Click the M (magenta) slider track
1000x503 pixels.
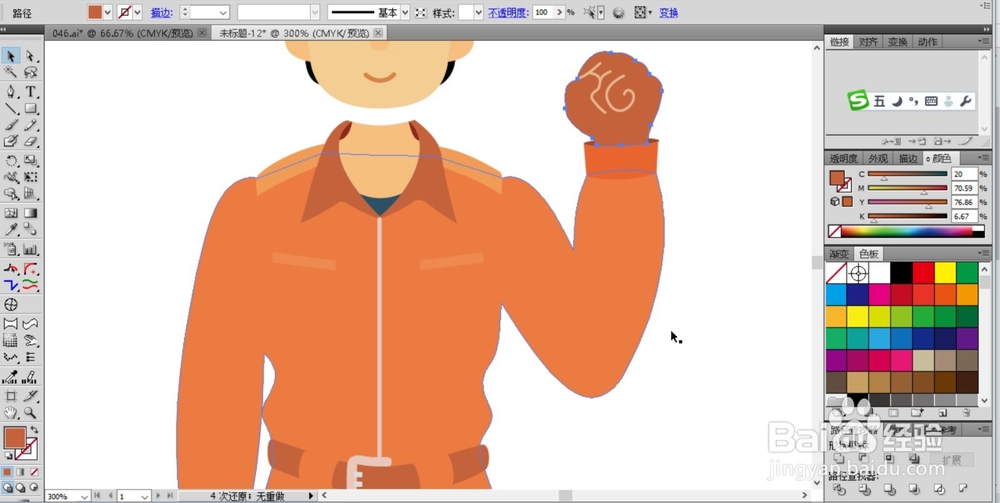coord(908,188)
